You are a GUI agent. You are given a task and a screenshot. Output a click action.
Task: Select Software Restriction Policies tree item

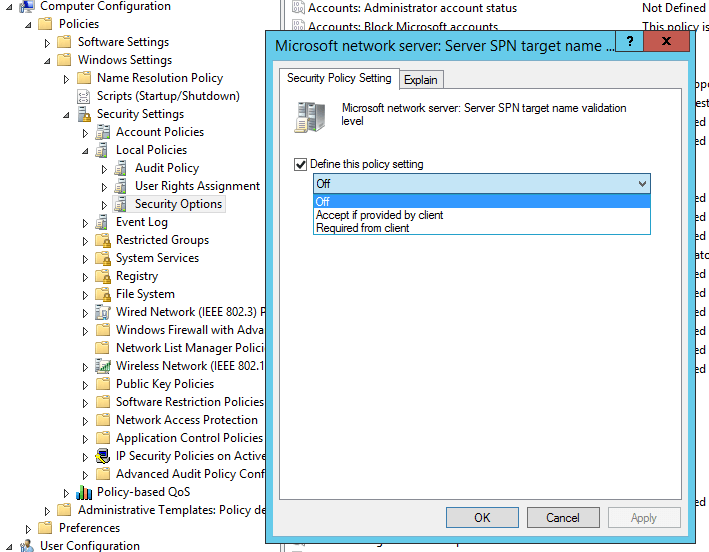click(x=190, y=402)
